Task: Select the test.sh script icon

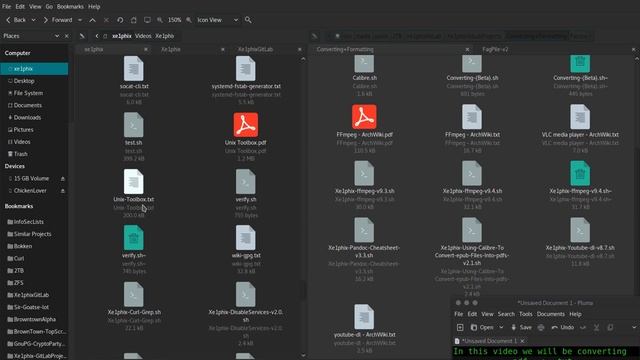Action: [x=133, y=125]
